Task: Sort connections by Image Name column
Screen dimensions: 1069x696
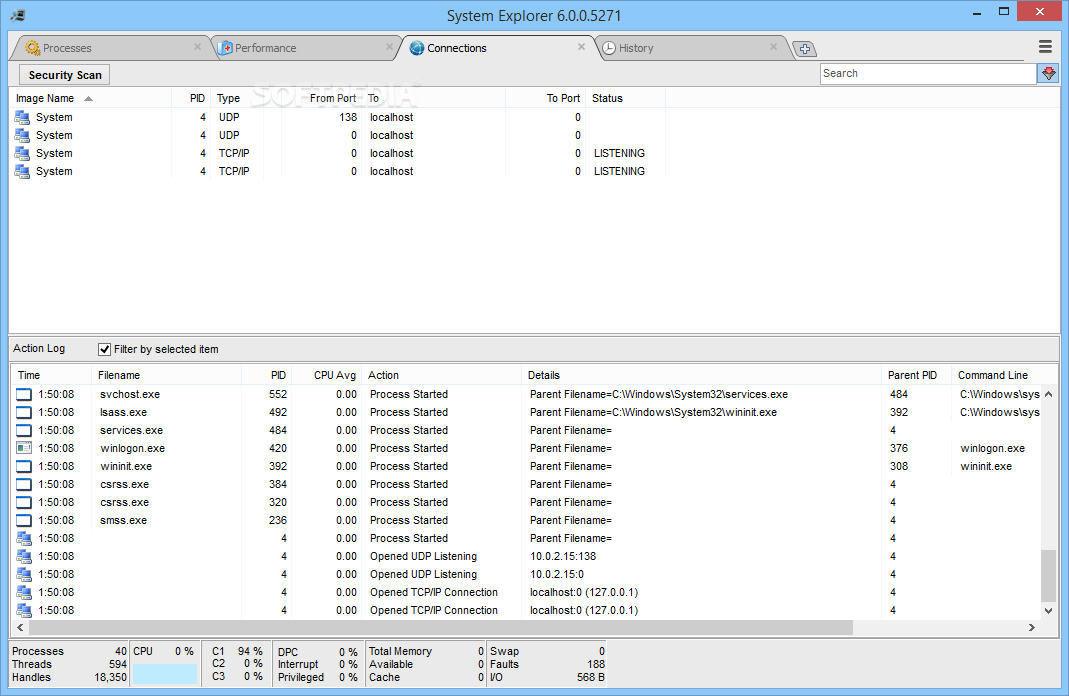Action: pos(90,98)
